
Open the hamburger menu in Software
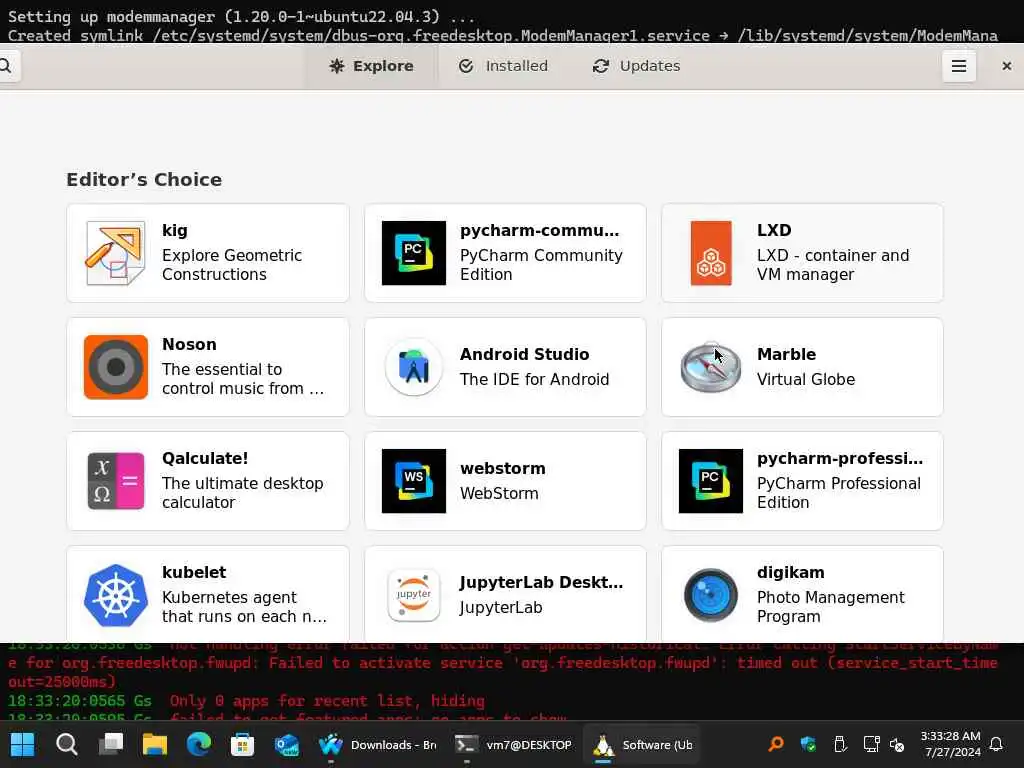point(959,66)
